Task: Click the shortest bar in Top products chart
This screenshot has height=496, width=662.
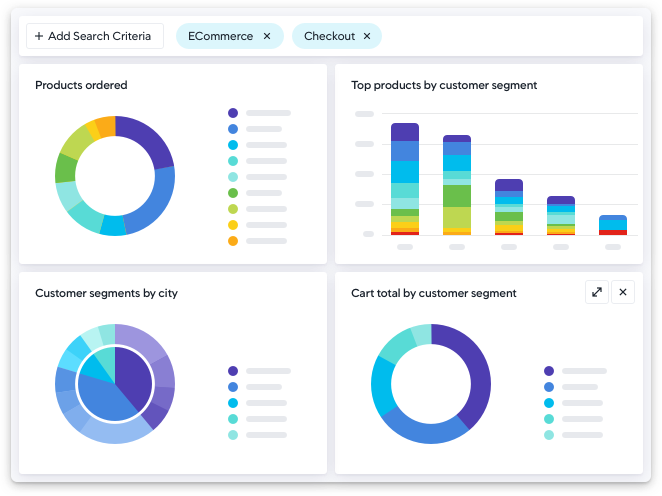Action: point(613,225)
